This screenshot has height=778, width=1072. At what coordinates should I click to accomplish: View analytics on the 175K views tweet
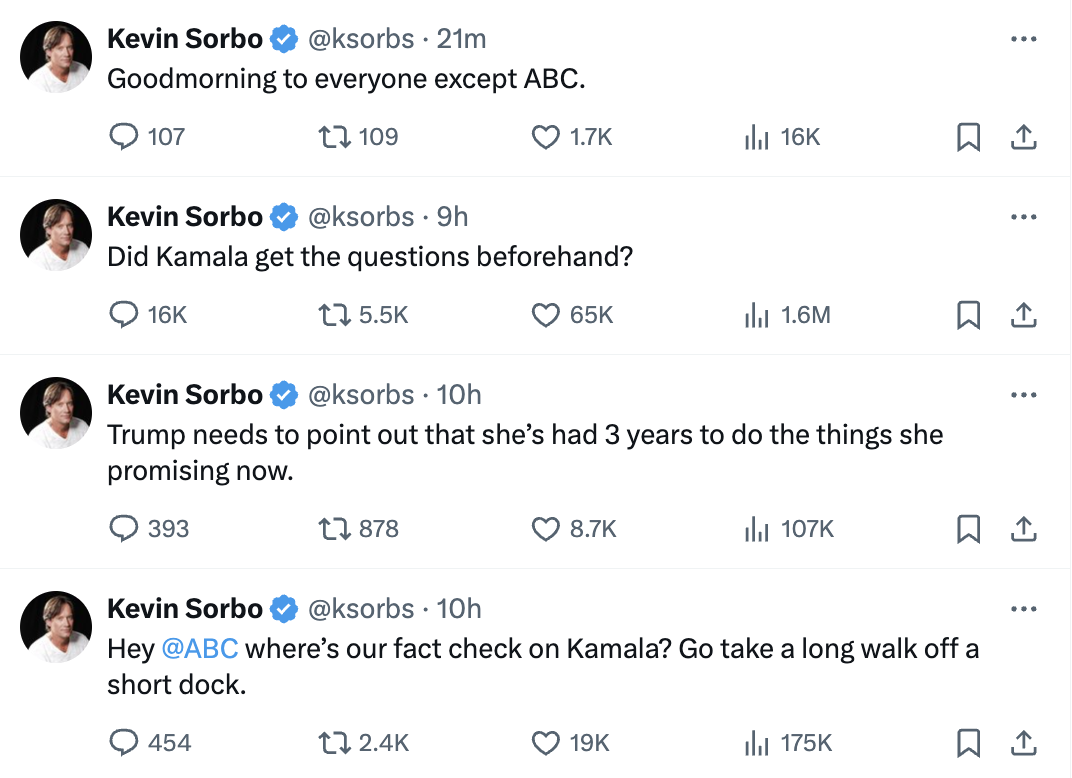coord(757,743)
